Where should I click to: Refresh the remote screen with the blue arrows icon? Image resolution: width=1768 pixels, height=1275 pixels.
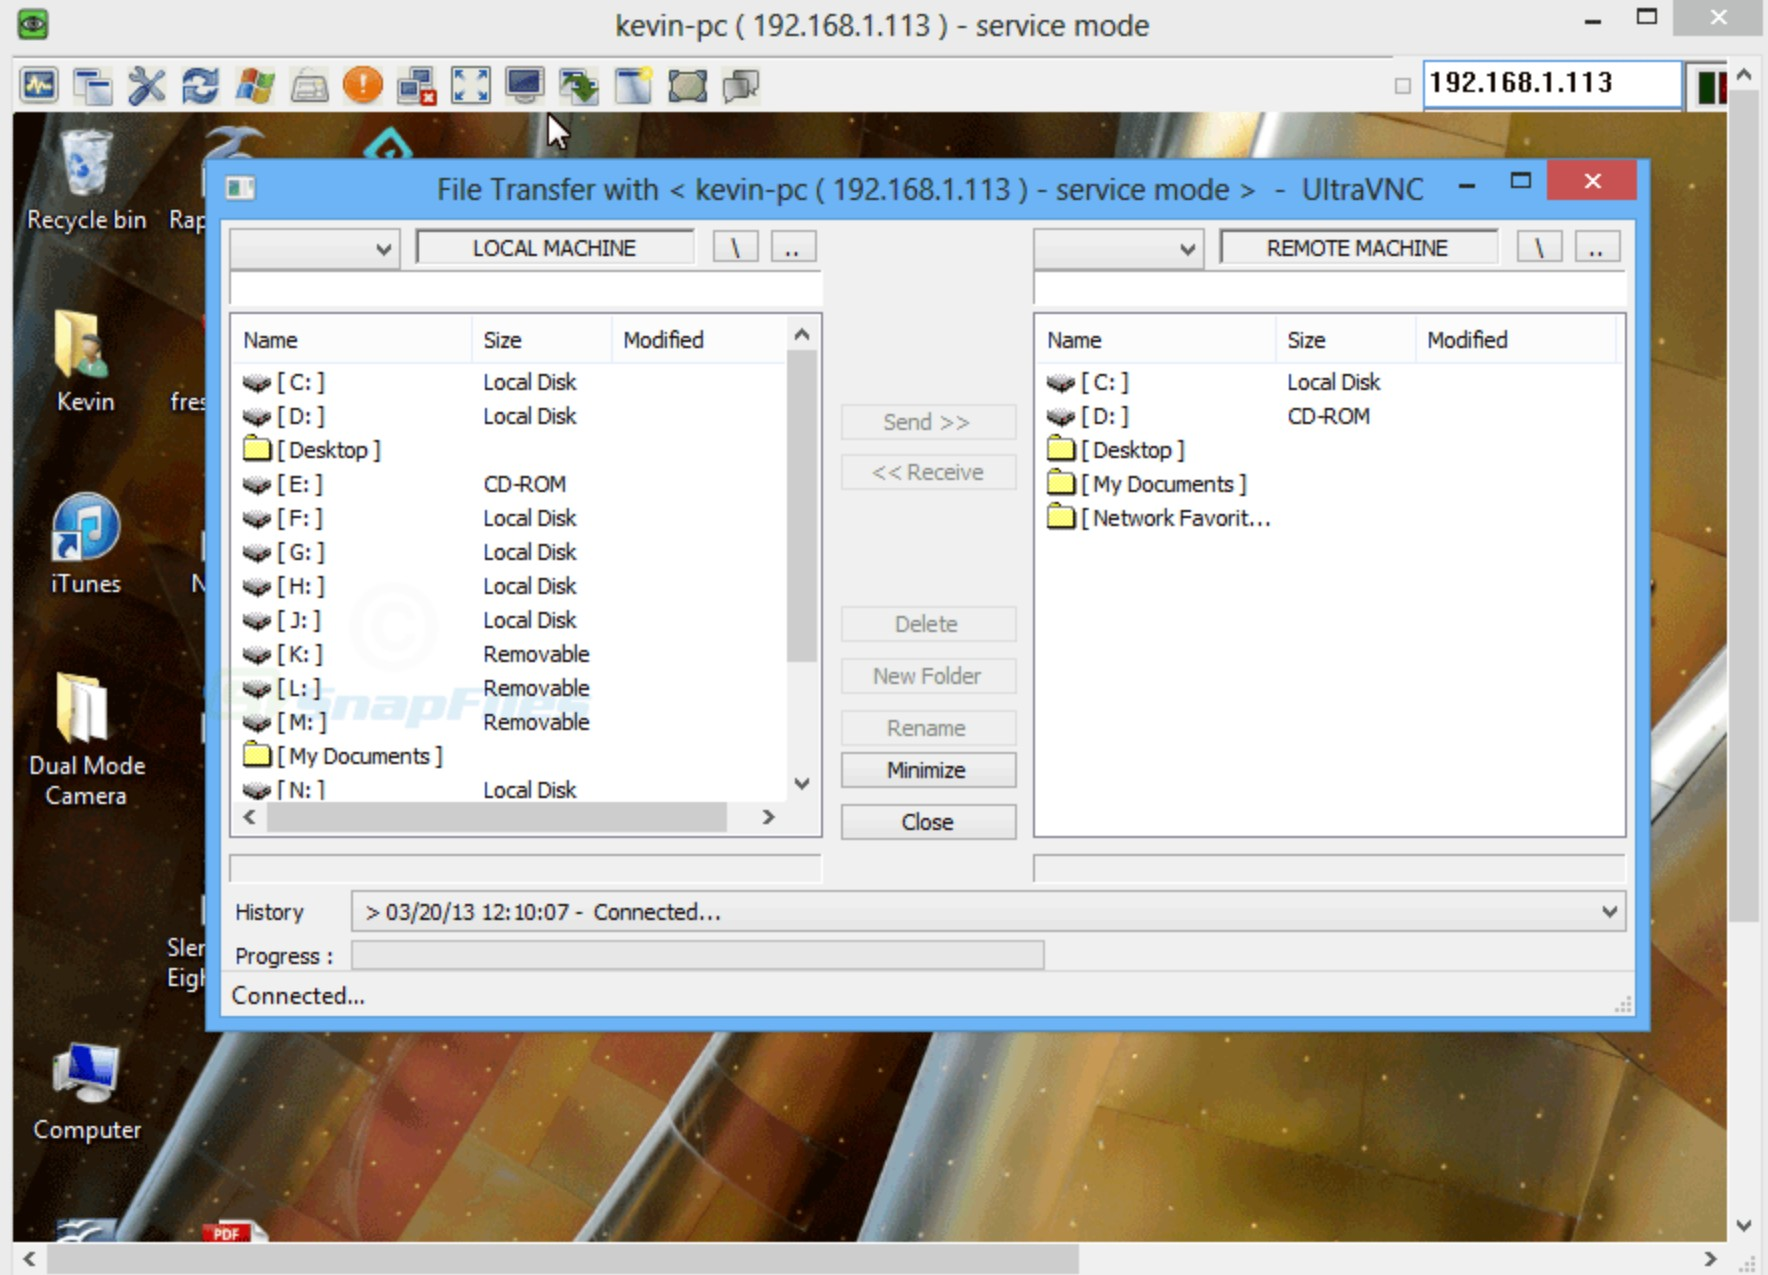[x=201, y=85]
